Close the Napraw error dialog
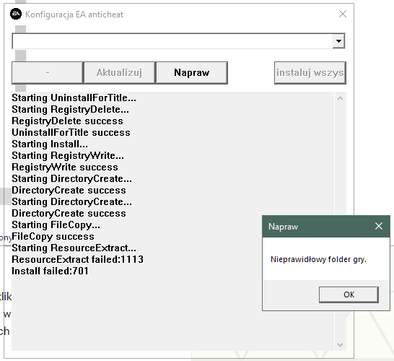Image resolution: width=394 pixels, height=361 pixels. coord(379,226)
